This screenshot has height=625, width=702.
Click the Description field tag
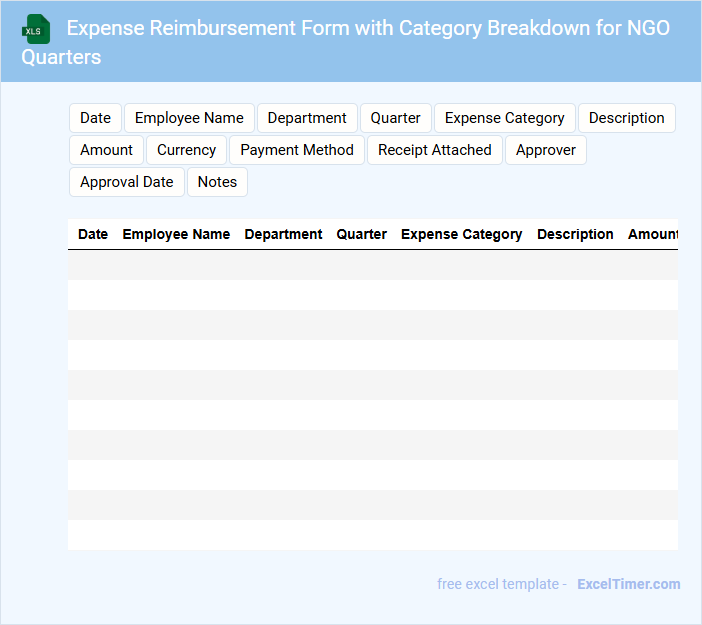(626, 118)
